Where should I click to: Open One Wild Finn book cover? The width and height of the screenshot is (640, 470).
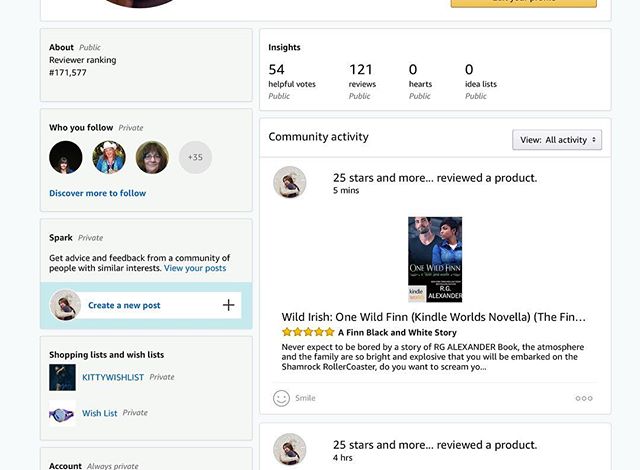(x=435, y=259)
